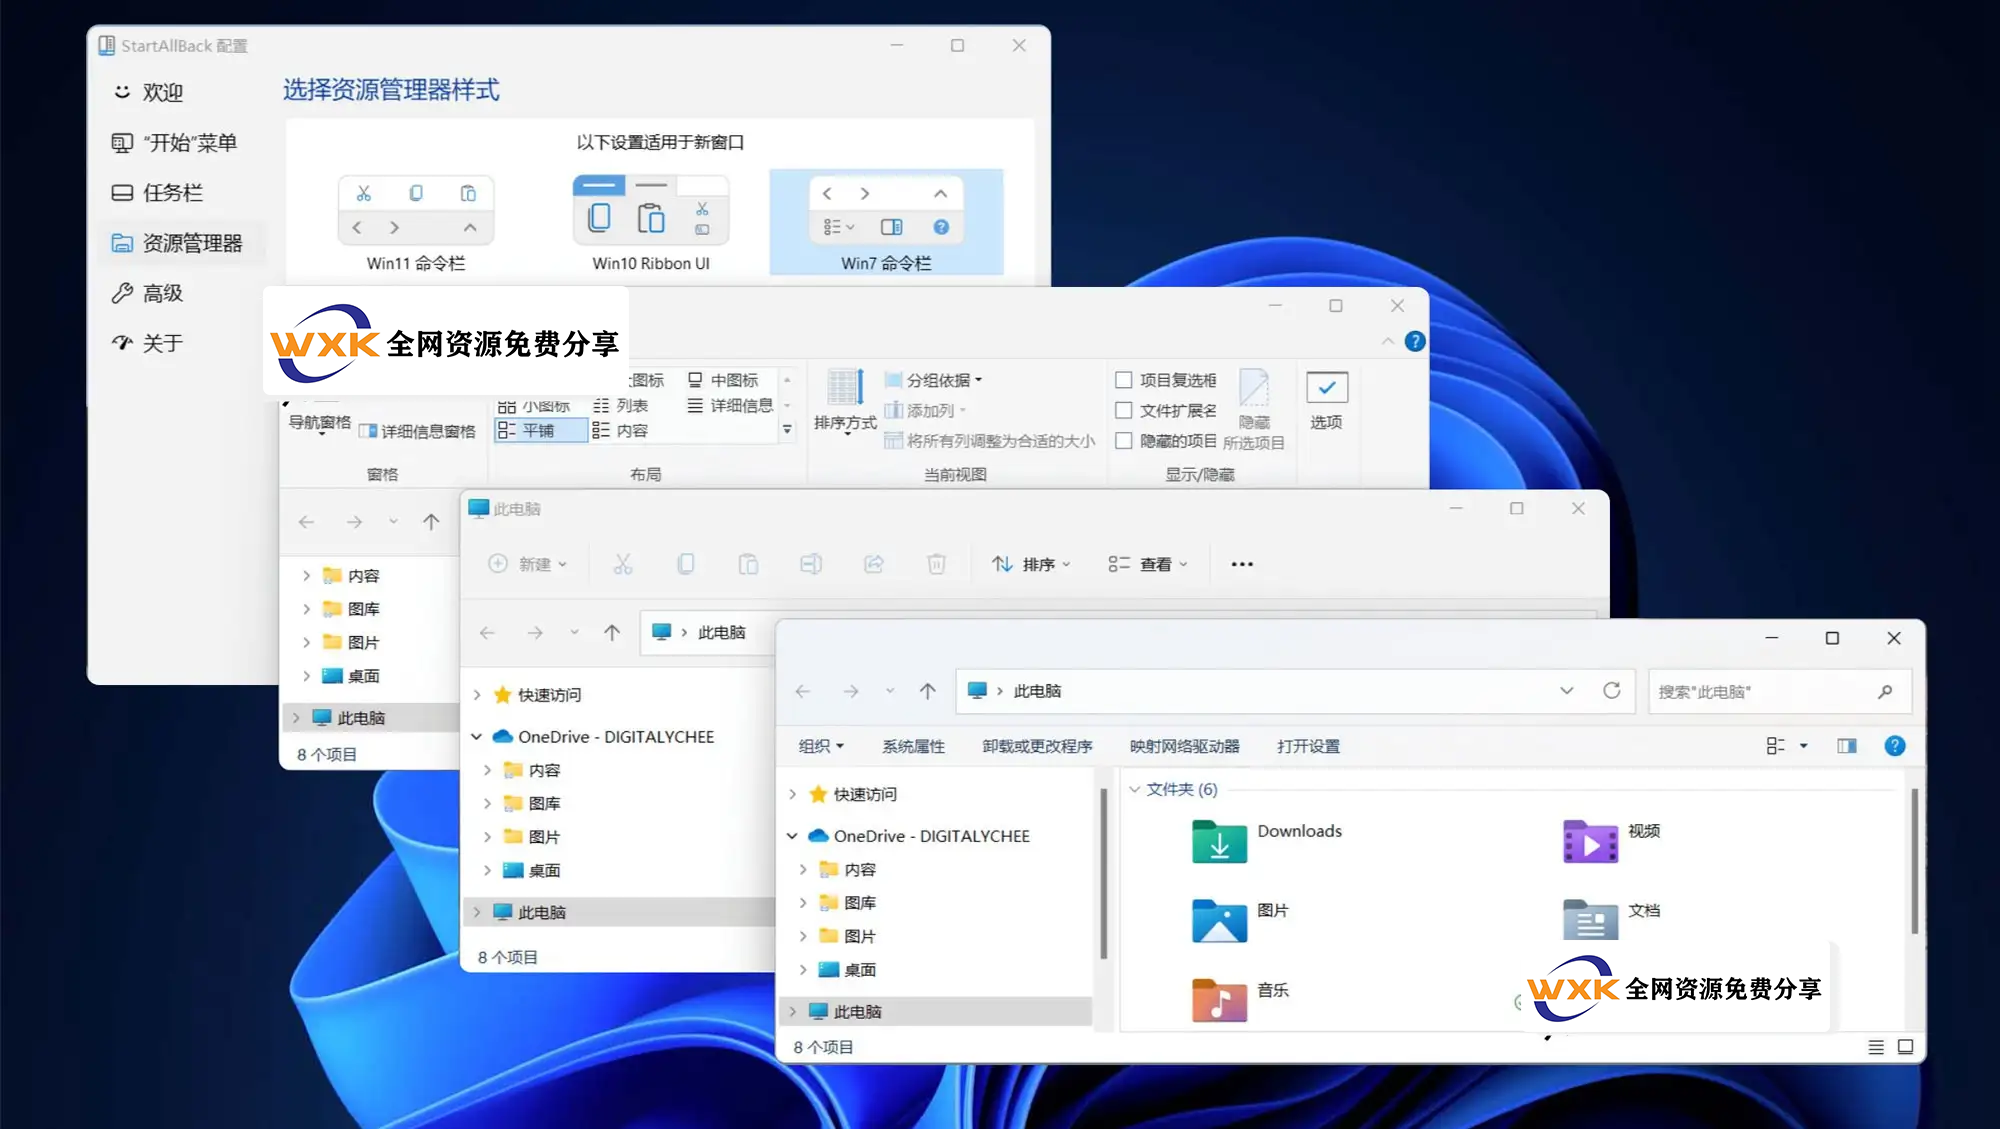Click the rename icon in Win11 toolbar
The width and height of the screenshot is (2000, 1129).
tap(811, 564)
